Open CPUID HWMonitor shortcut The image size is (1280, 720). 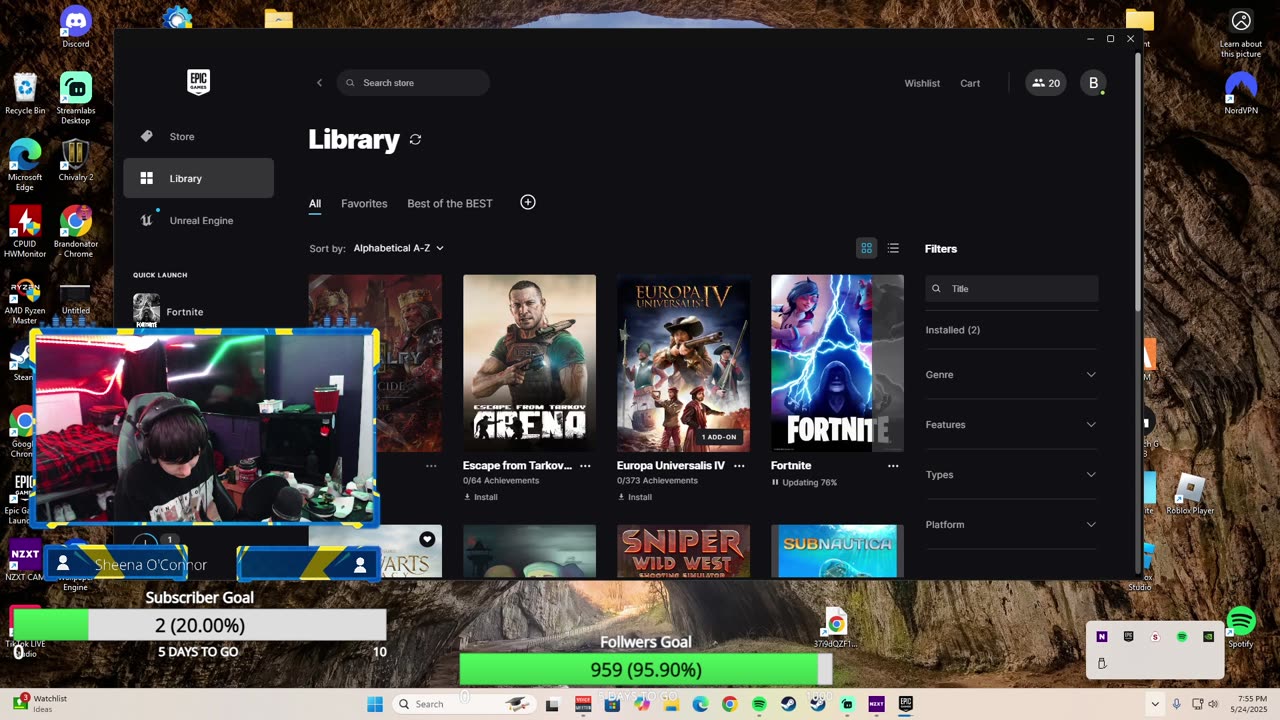[25, 232]
